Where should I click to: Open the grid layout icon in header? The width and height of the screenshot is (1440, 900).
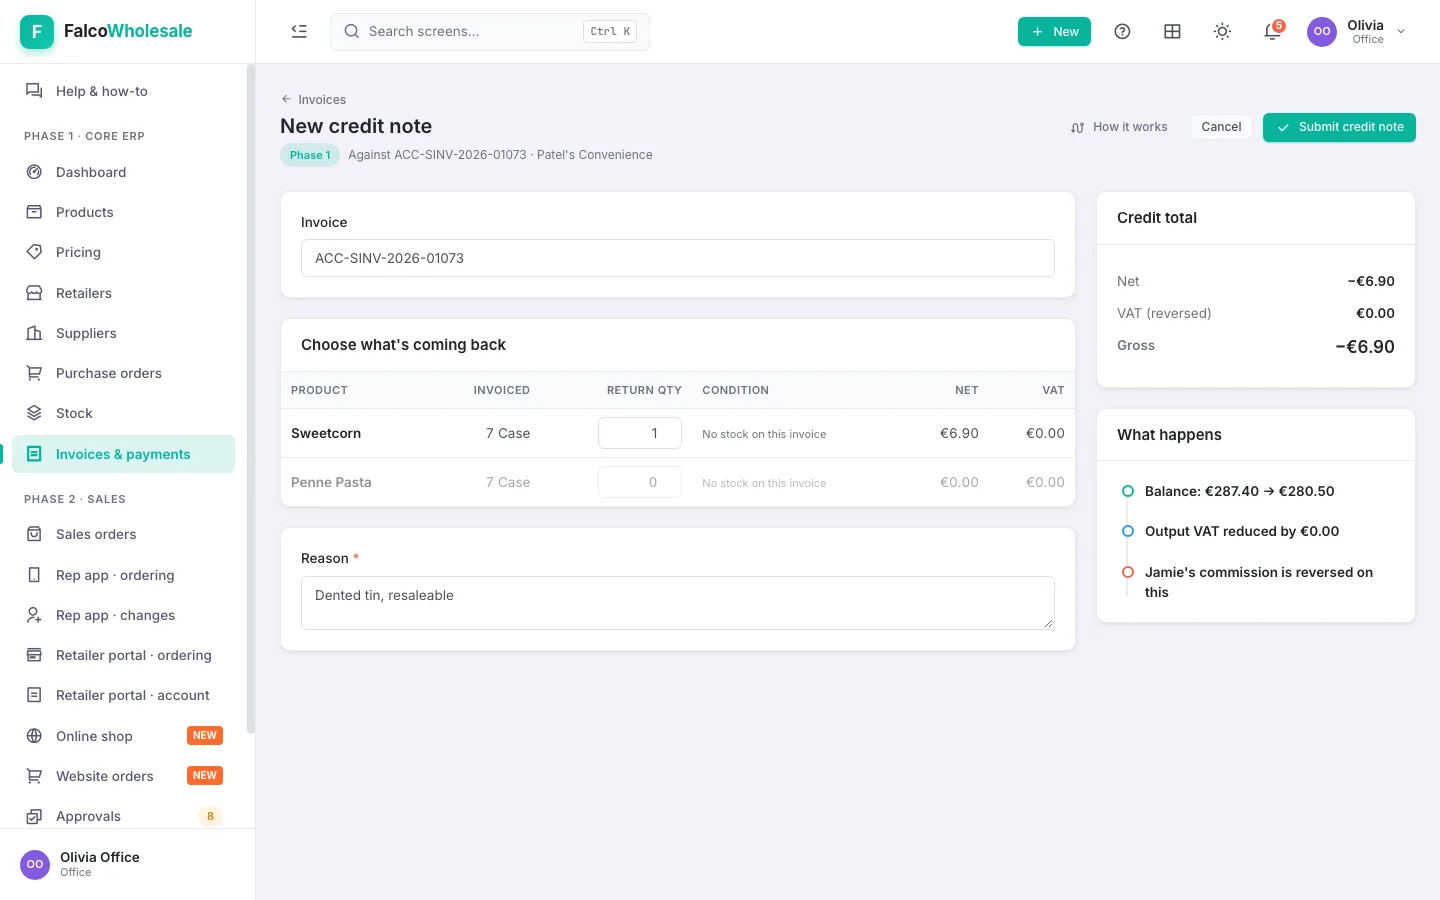pos(1172,31)
